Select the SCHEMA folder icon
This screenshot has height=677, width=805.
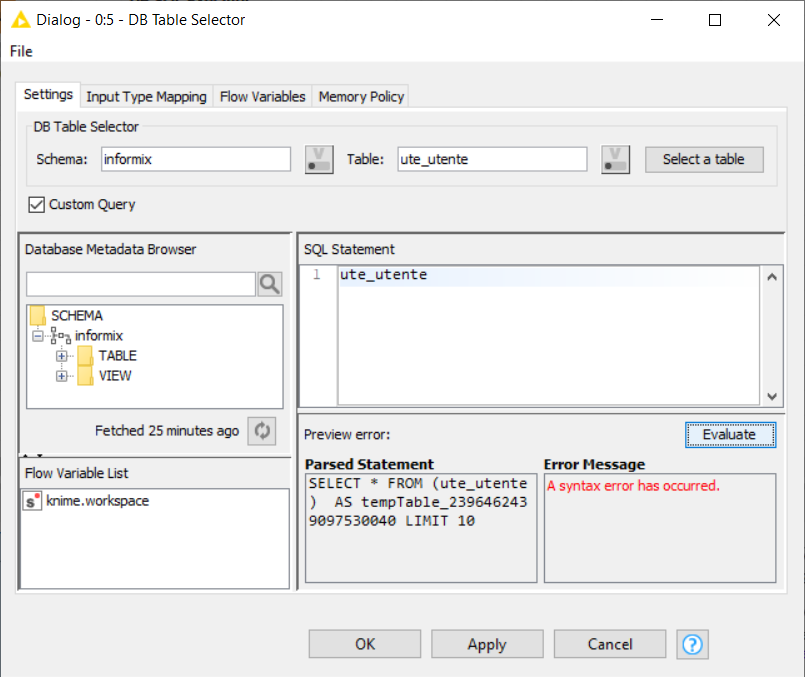(x=38, y=316)
